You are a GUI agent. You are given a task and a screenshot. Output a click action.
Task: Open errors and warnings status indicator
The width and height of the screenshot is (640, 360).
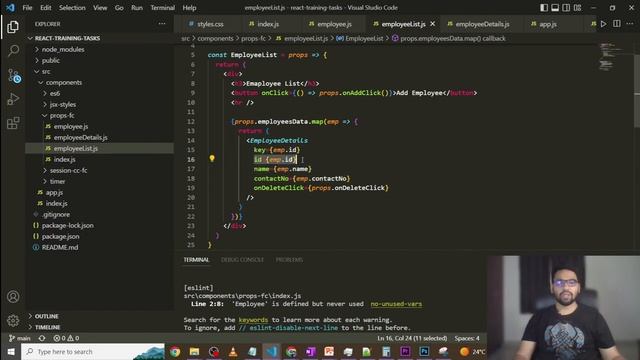66,338
